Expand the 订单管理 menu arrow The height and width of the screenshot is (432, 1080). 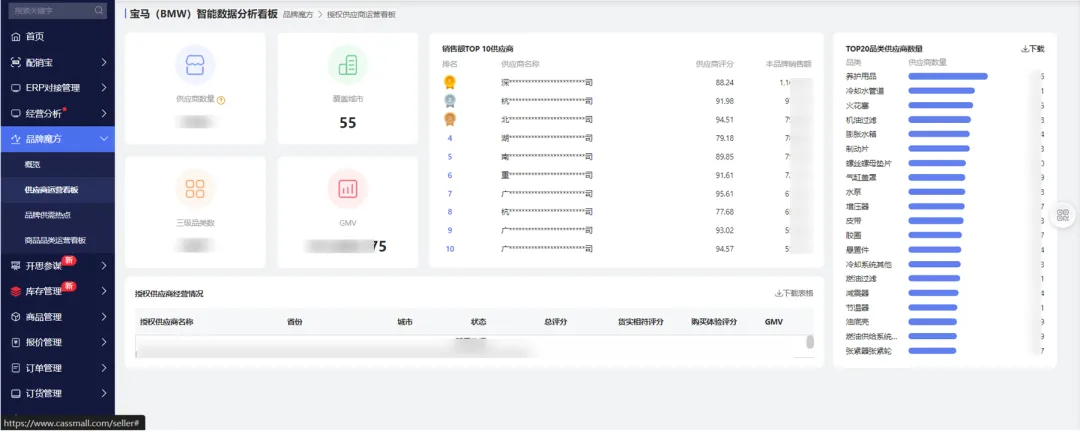(x=103, y=368)
